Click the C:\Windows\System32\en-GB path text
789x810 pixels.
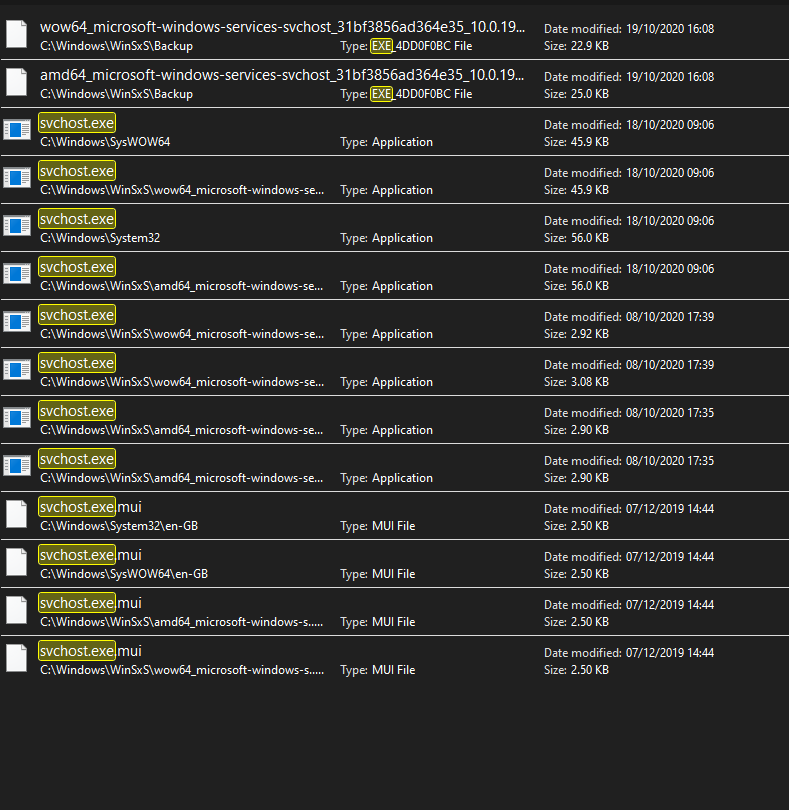pos(119,526)
